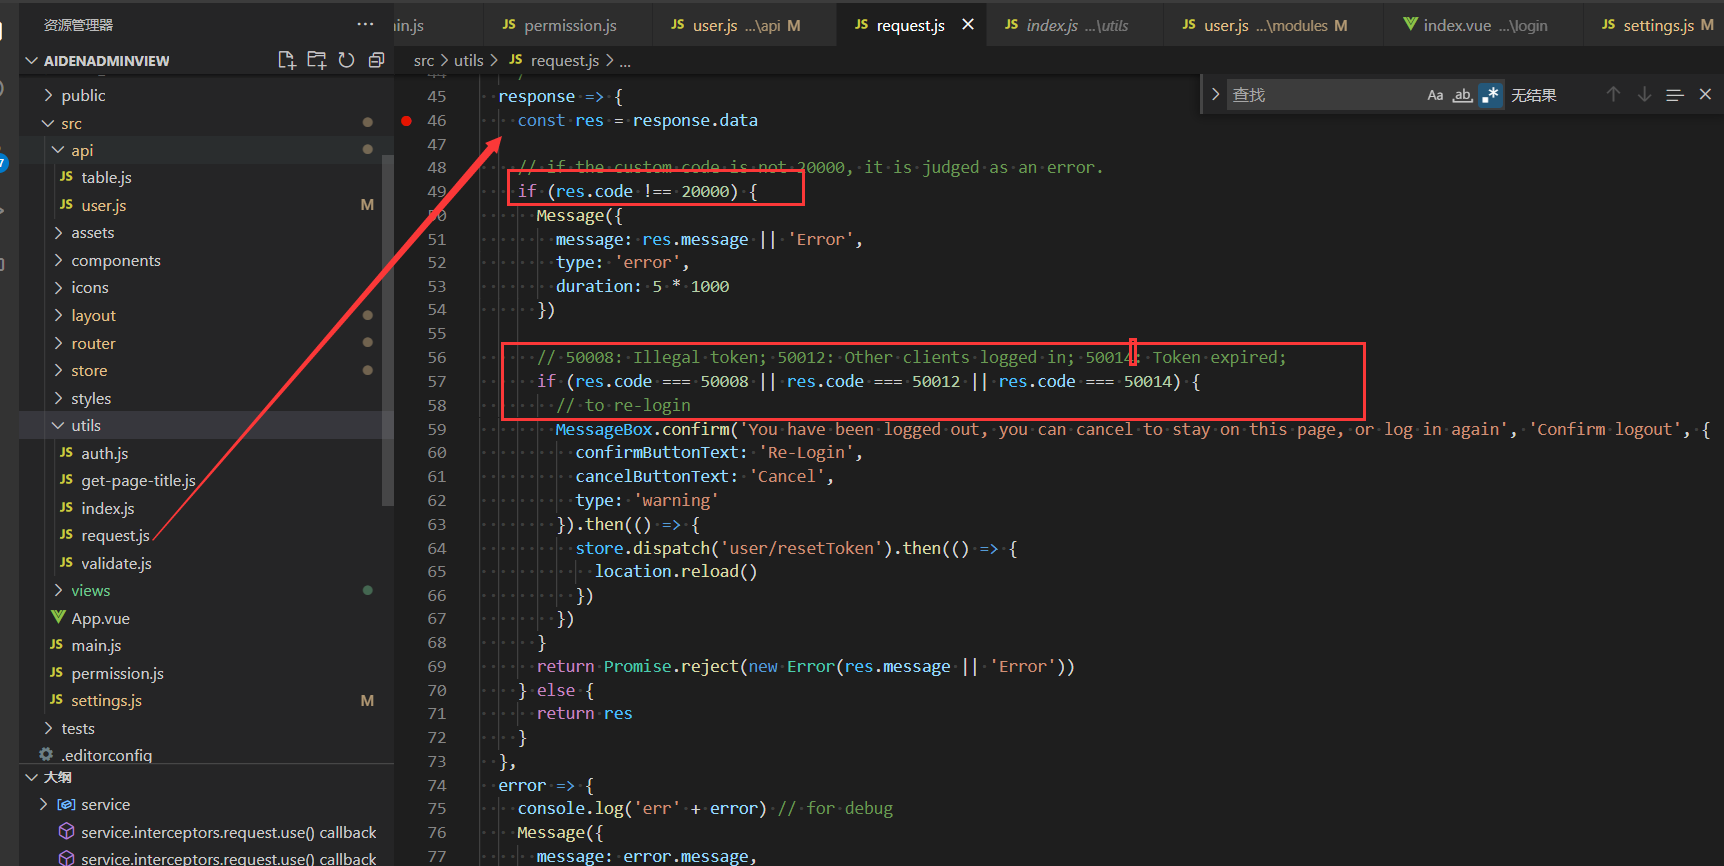Go to previous match in find widget

coord(1613,94)
